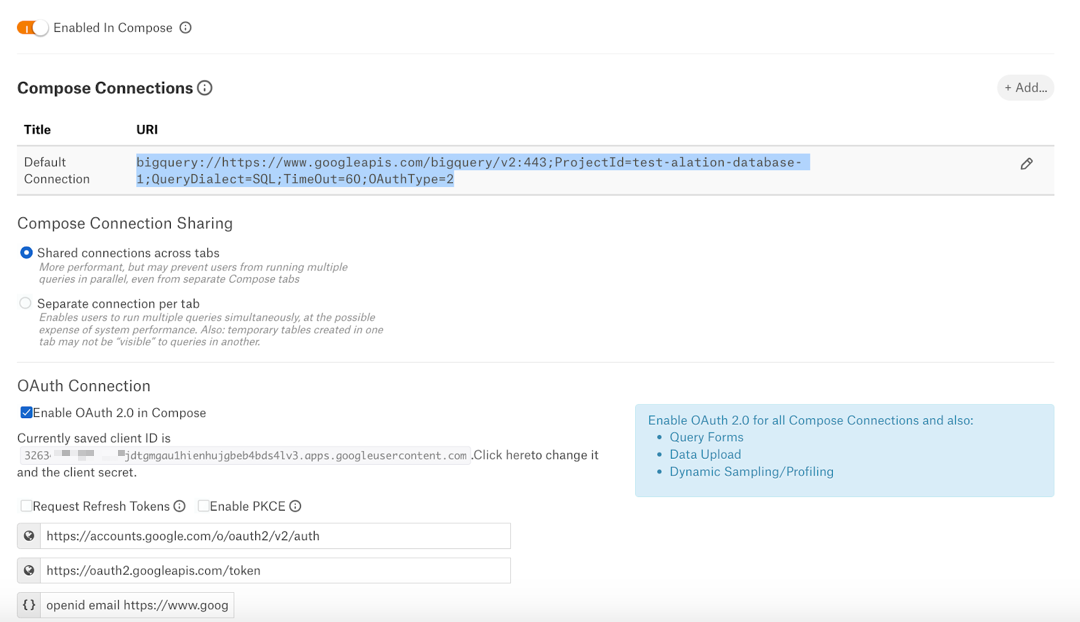Click the Title column header

coord(37,129)
